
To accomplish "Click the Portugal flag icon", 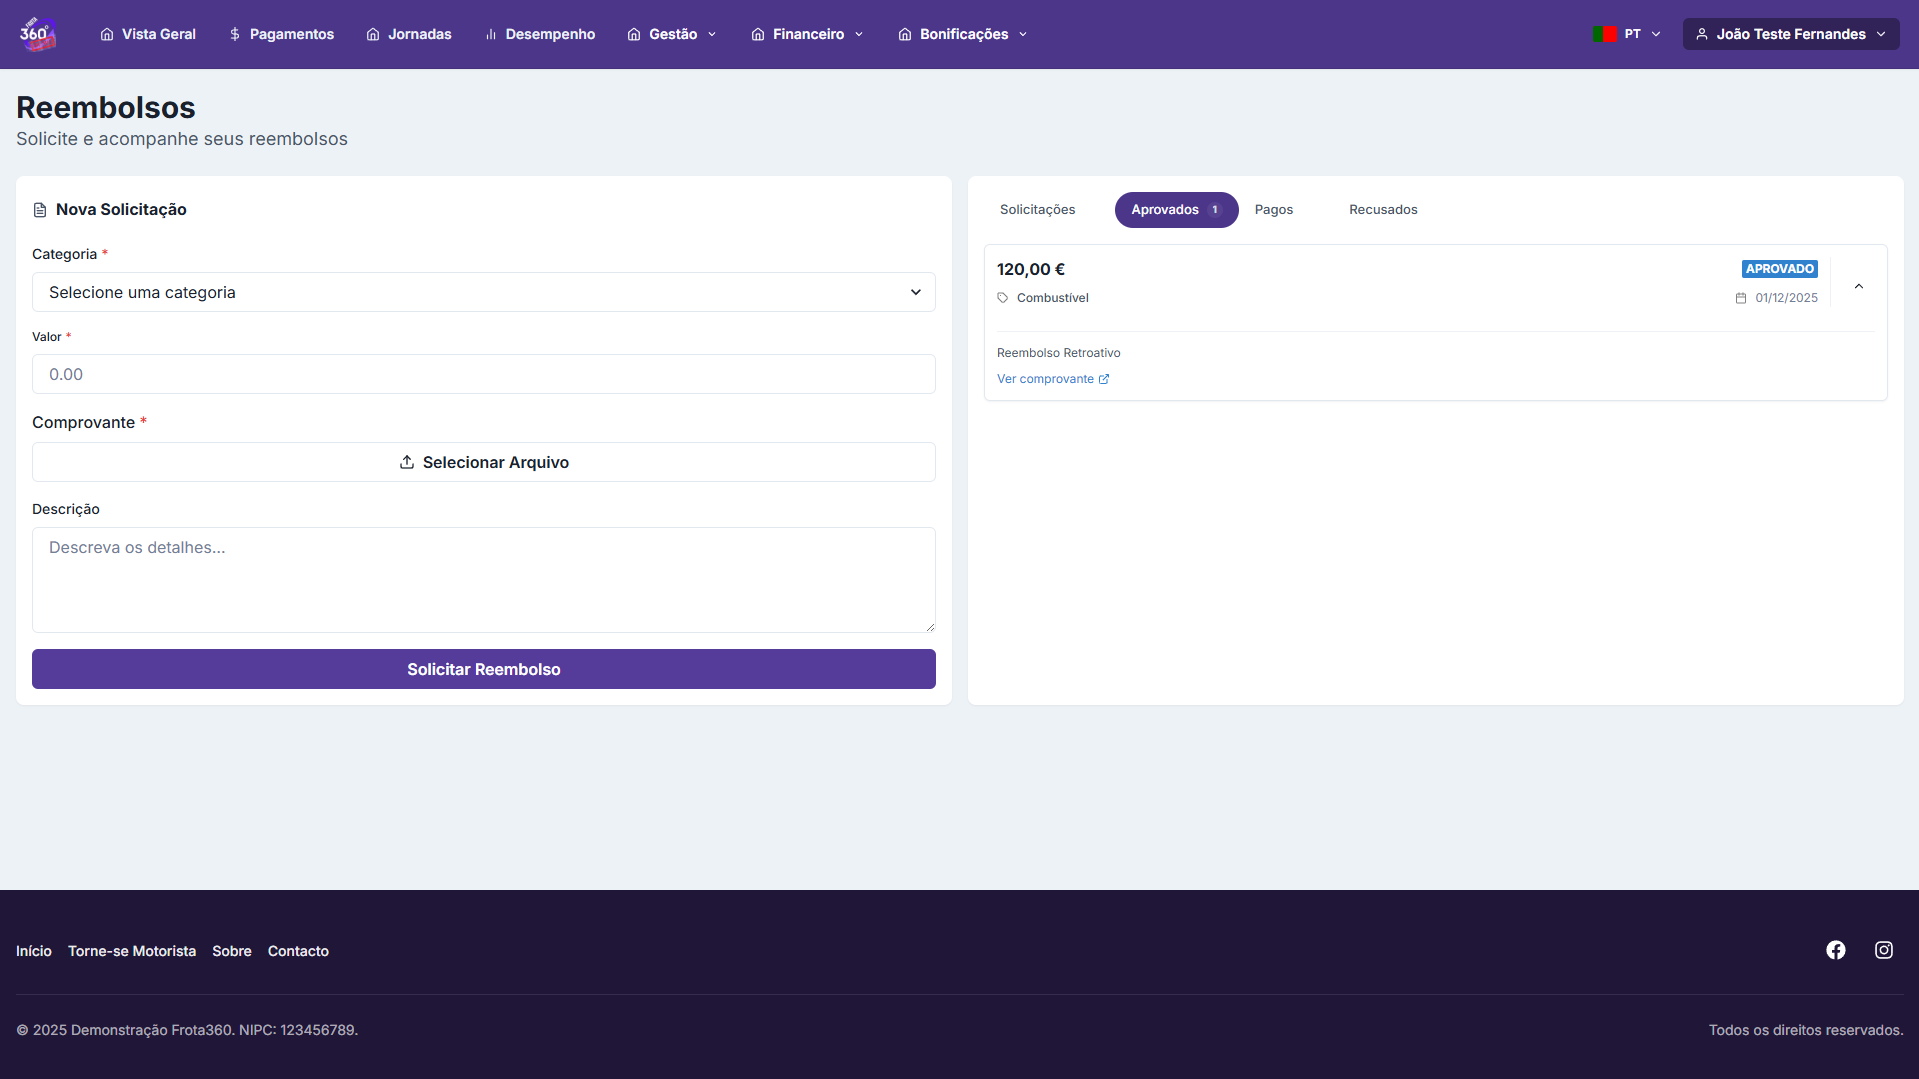I will click(x=1605, y=34).
